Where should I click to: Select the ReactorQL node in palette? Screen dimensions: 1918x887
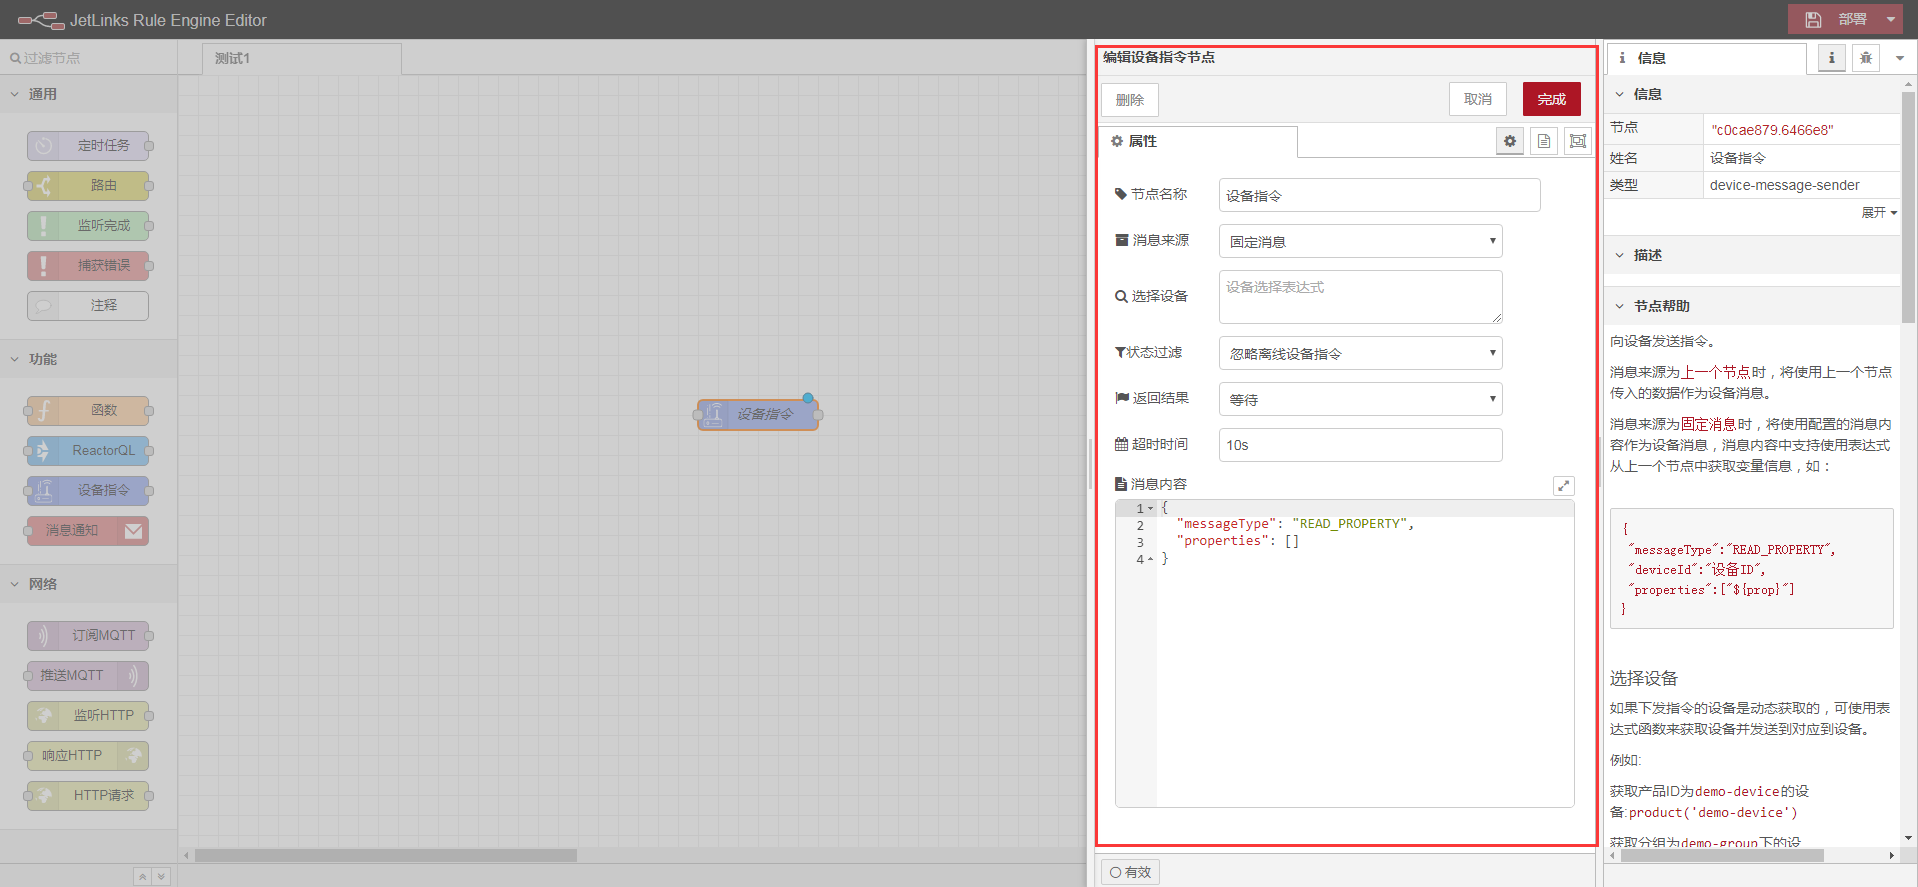coord(89,451)
